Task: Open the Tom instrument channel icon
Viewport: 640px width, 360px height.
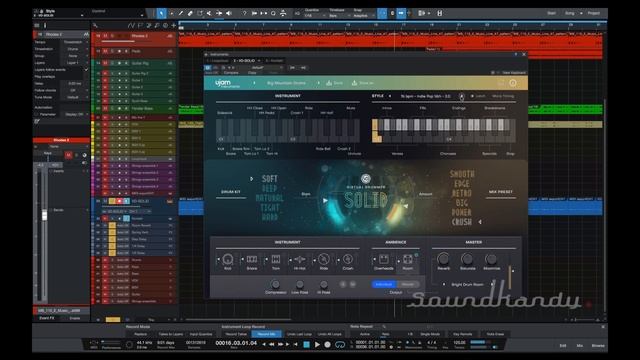Action: pyautogui.click(x=276, y=259)
